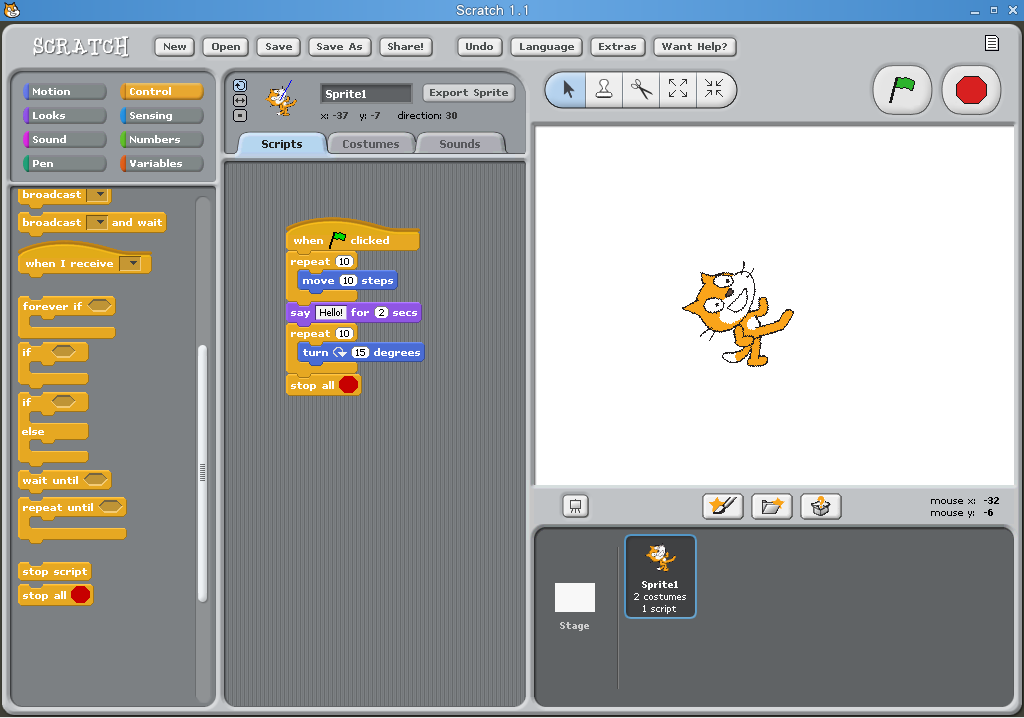Switch to the Scripts tab
The width and height of the screenshot is (1024, 718).
pyautogui.click(x=281, y=144)
